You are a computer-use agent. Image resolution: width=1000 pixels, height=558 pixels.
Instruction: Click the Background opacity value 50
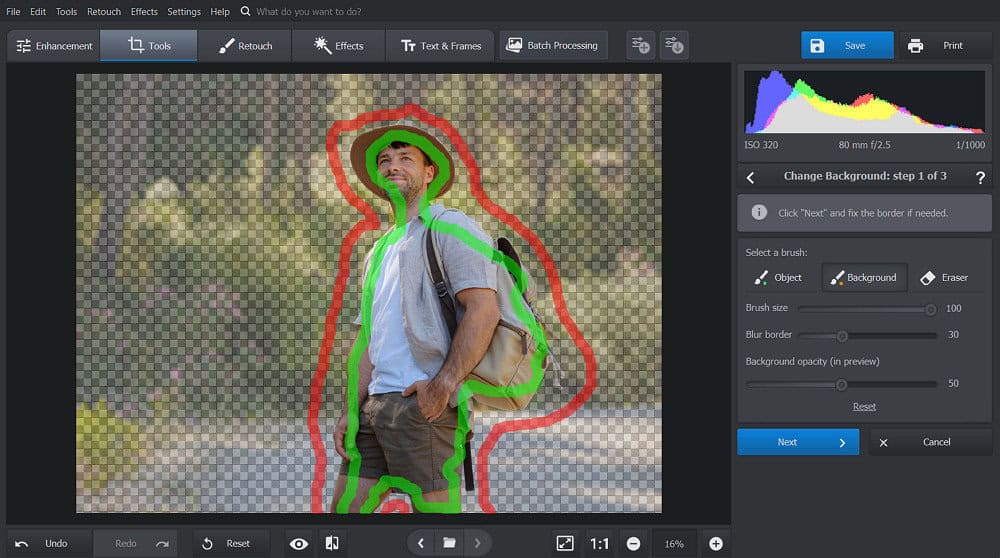953,383
